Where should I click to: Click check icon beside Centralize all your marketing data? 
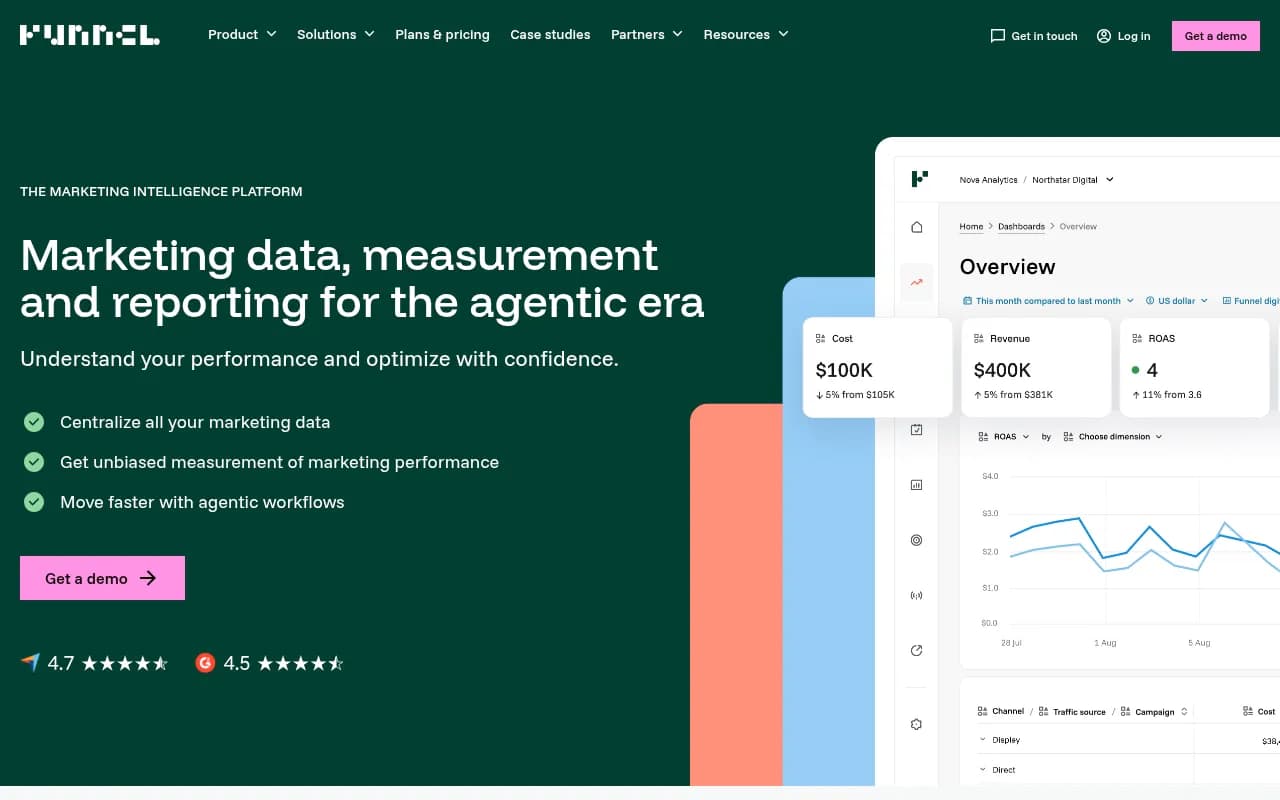pyautogui.click(x=34, y=422)
